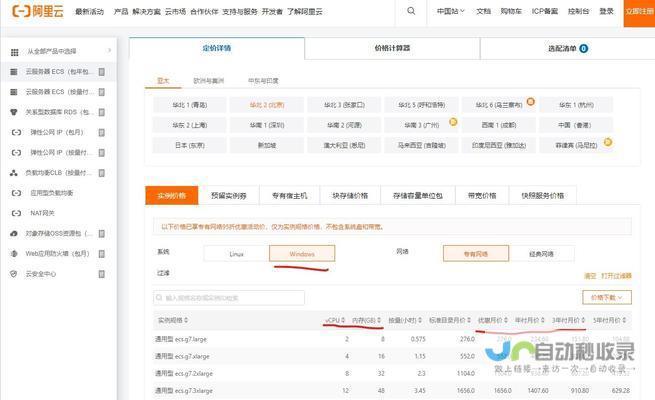
Task: Click the bracket icon beside 应用型负载均衡
Action: point(16,193)
